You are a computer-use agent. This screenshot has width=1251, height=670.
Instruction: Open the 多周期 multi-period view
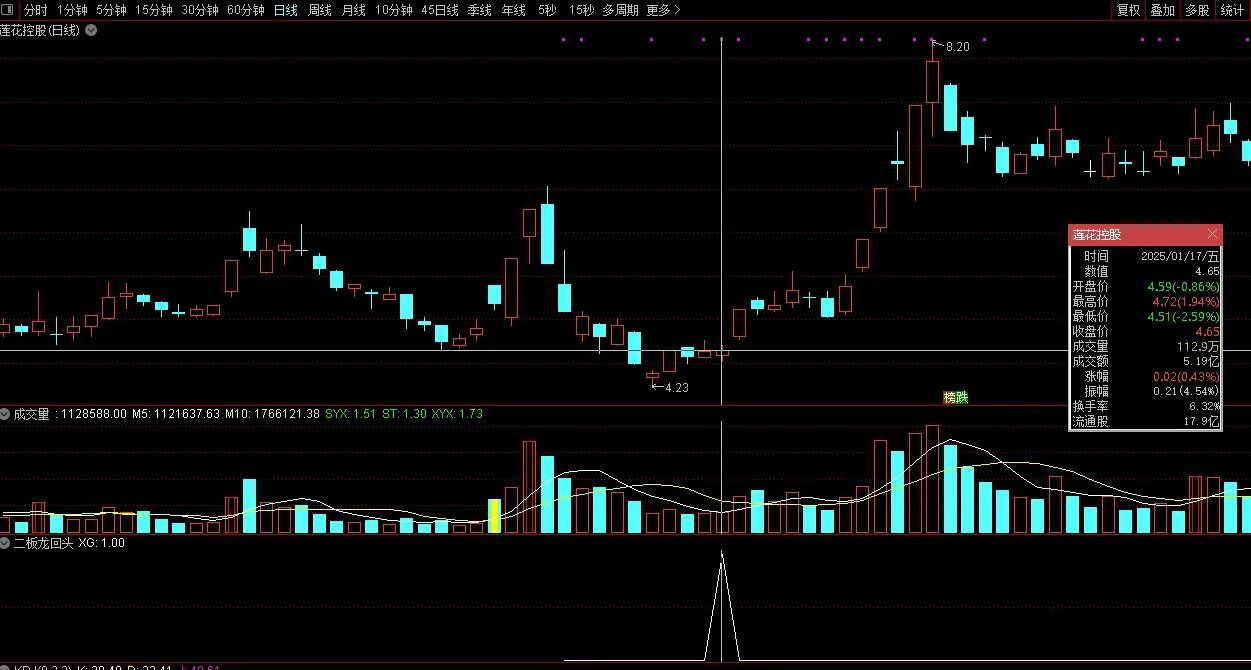(621, 10)
